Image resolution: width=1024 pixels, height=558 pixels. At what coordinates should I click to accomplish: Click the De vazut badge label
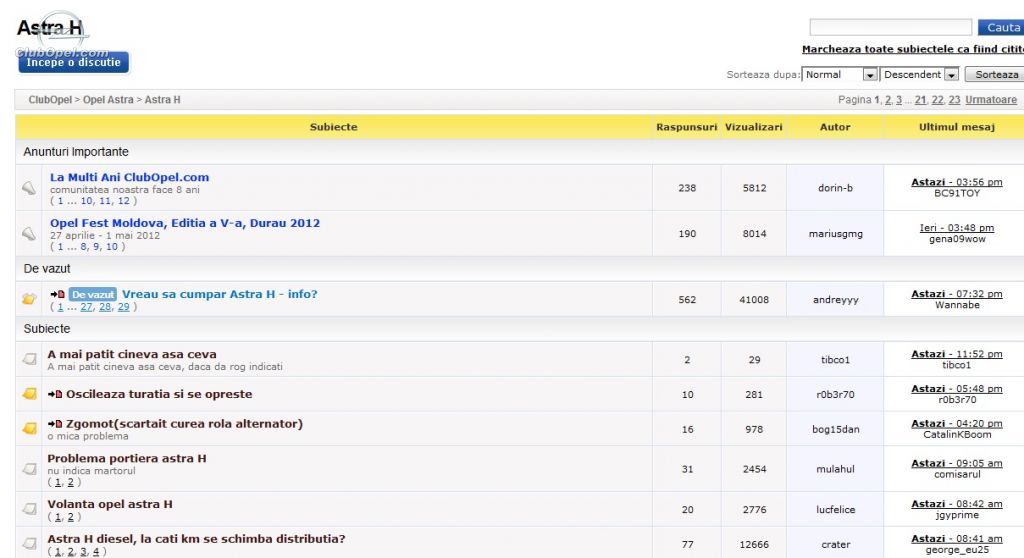93,295
